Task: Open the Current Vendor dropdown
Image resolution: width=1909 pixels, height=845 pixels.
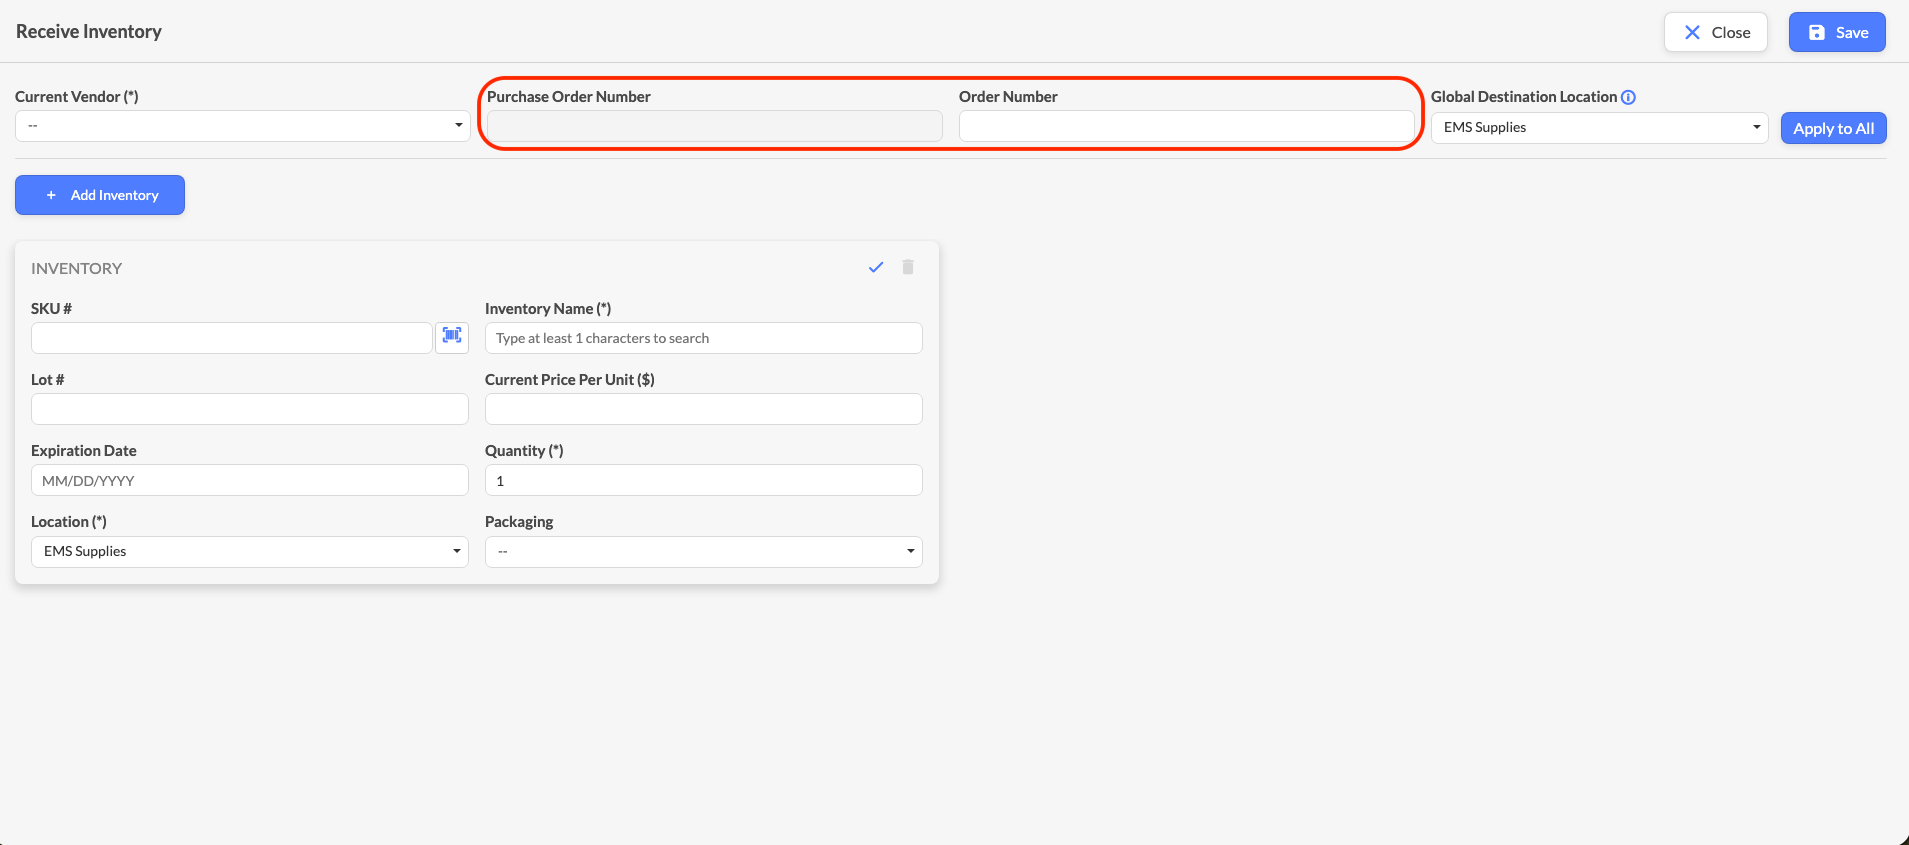Action: tap(243, 126)
